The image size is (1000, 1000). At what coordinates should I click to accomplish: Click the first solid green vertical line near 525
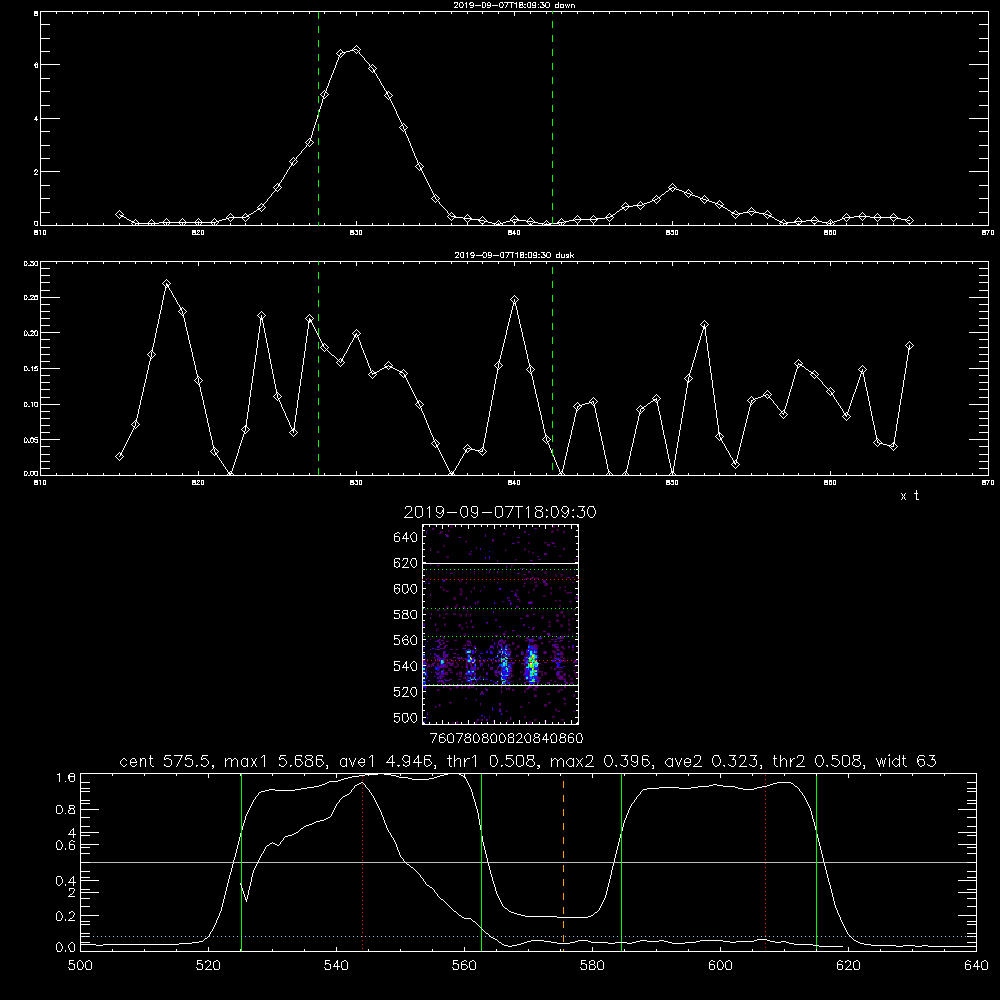click(x=241, y=861)
